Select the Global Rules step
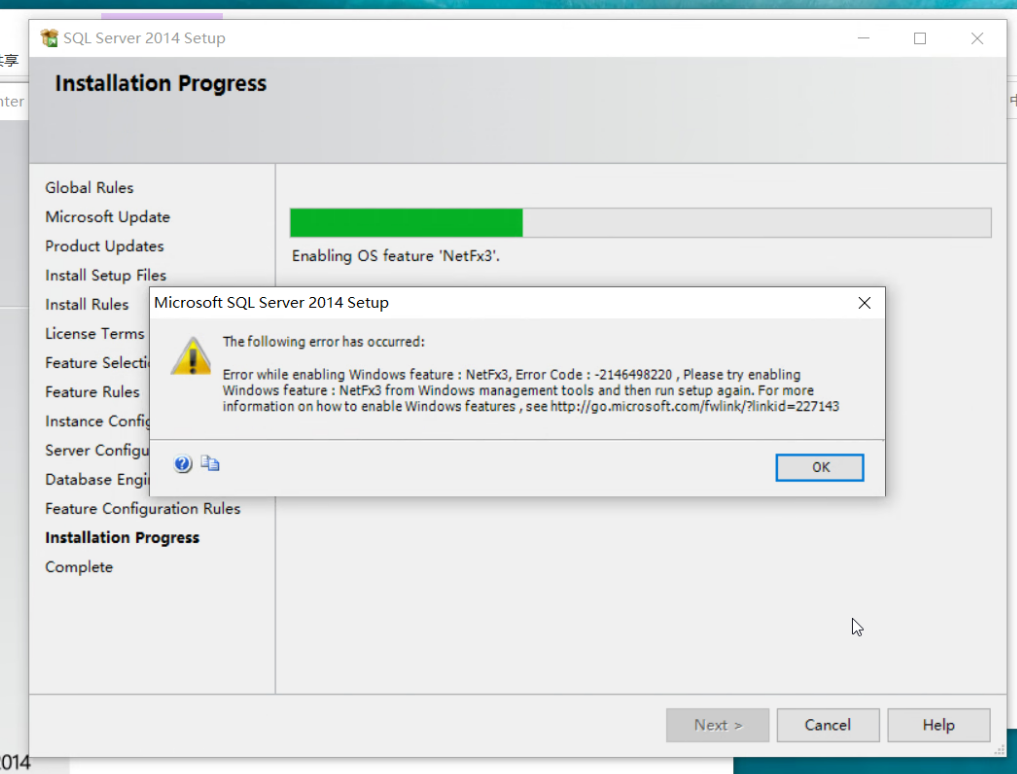 (x=89, y=187)
